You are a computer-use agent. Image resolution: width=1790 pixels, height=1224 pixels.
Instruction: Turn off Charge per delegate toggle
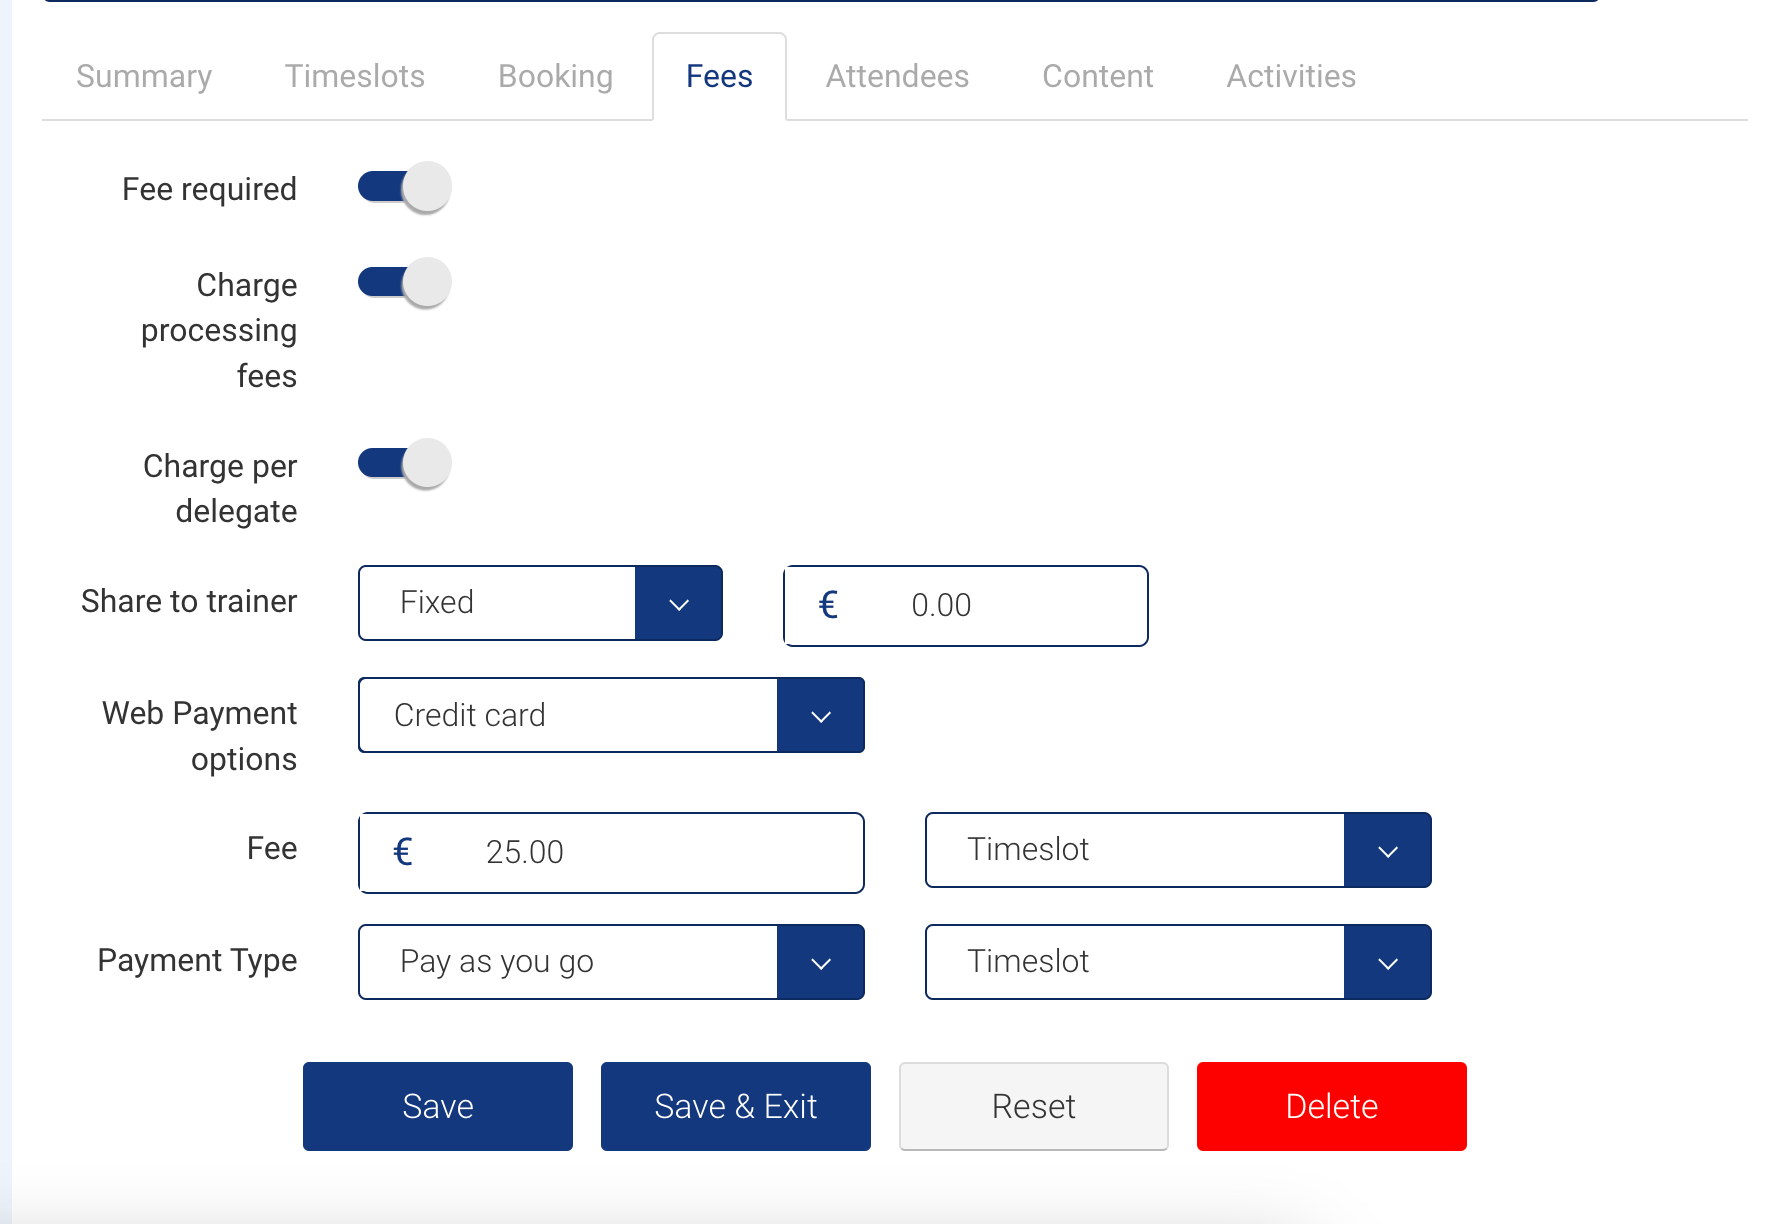pos(405,465)
